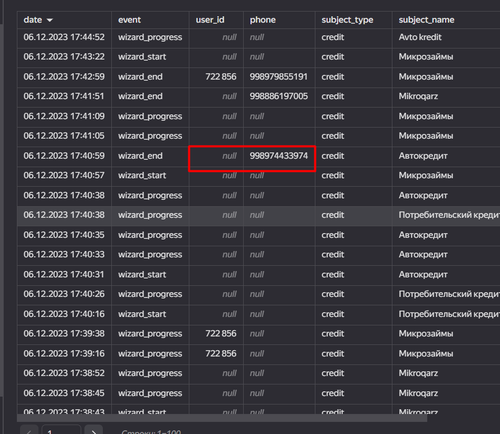The height and width of the screenshot is (434, 500).
Task: Select date cell 06.12.2023 17:39:38
Action: pyautogui.click(x=64, y=334)
